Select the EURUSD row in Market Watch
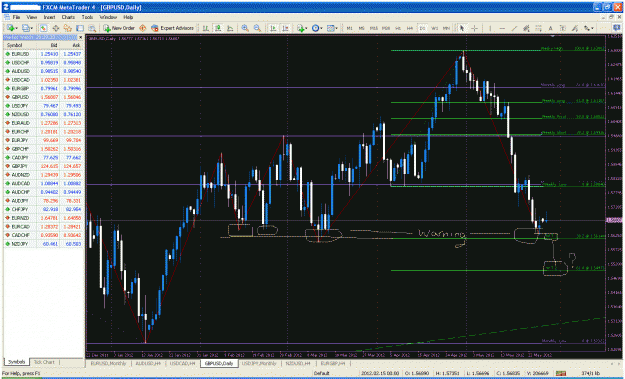 click(43, 54)
